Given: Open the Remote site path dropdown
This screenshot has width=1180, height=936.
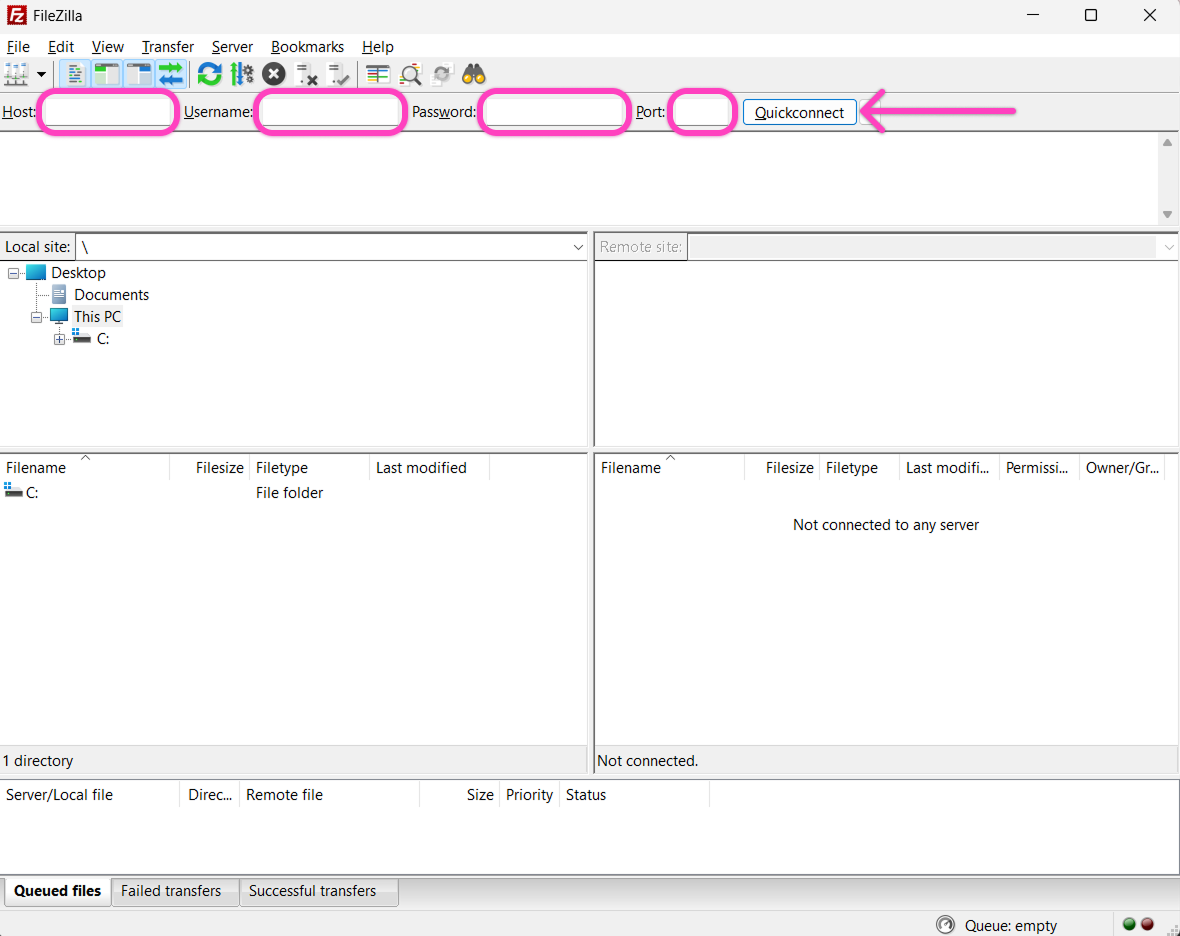Looking at the screenshot, I should (x=1169, y=247).
